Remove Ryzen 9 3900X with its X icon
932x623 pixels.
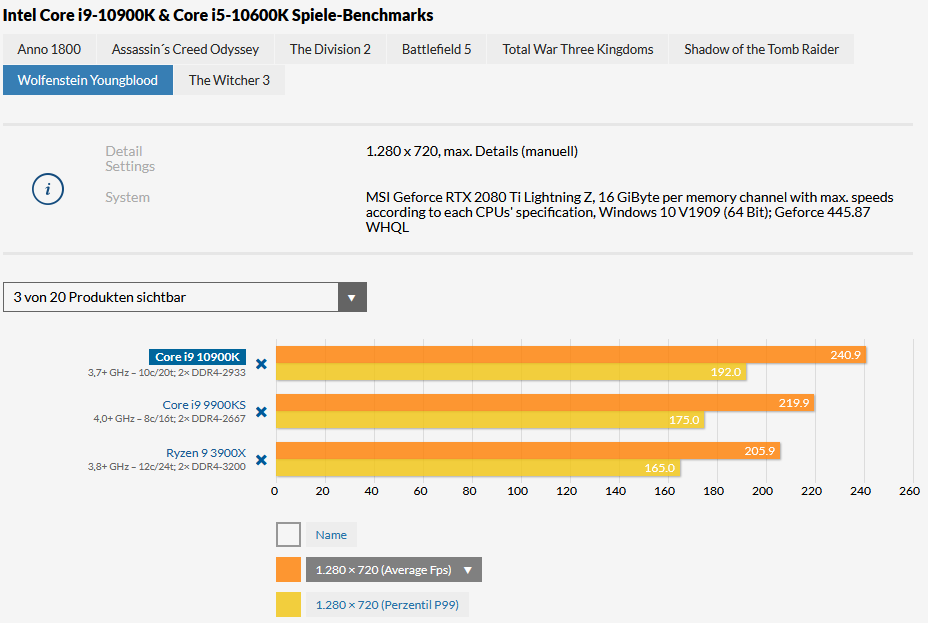261,460
